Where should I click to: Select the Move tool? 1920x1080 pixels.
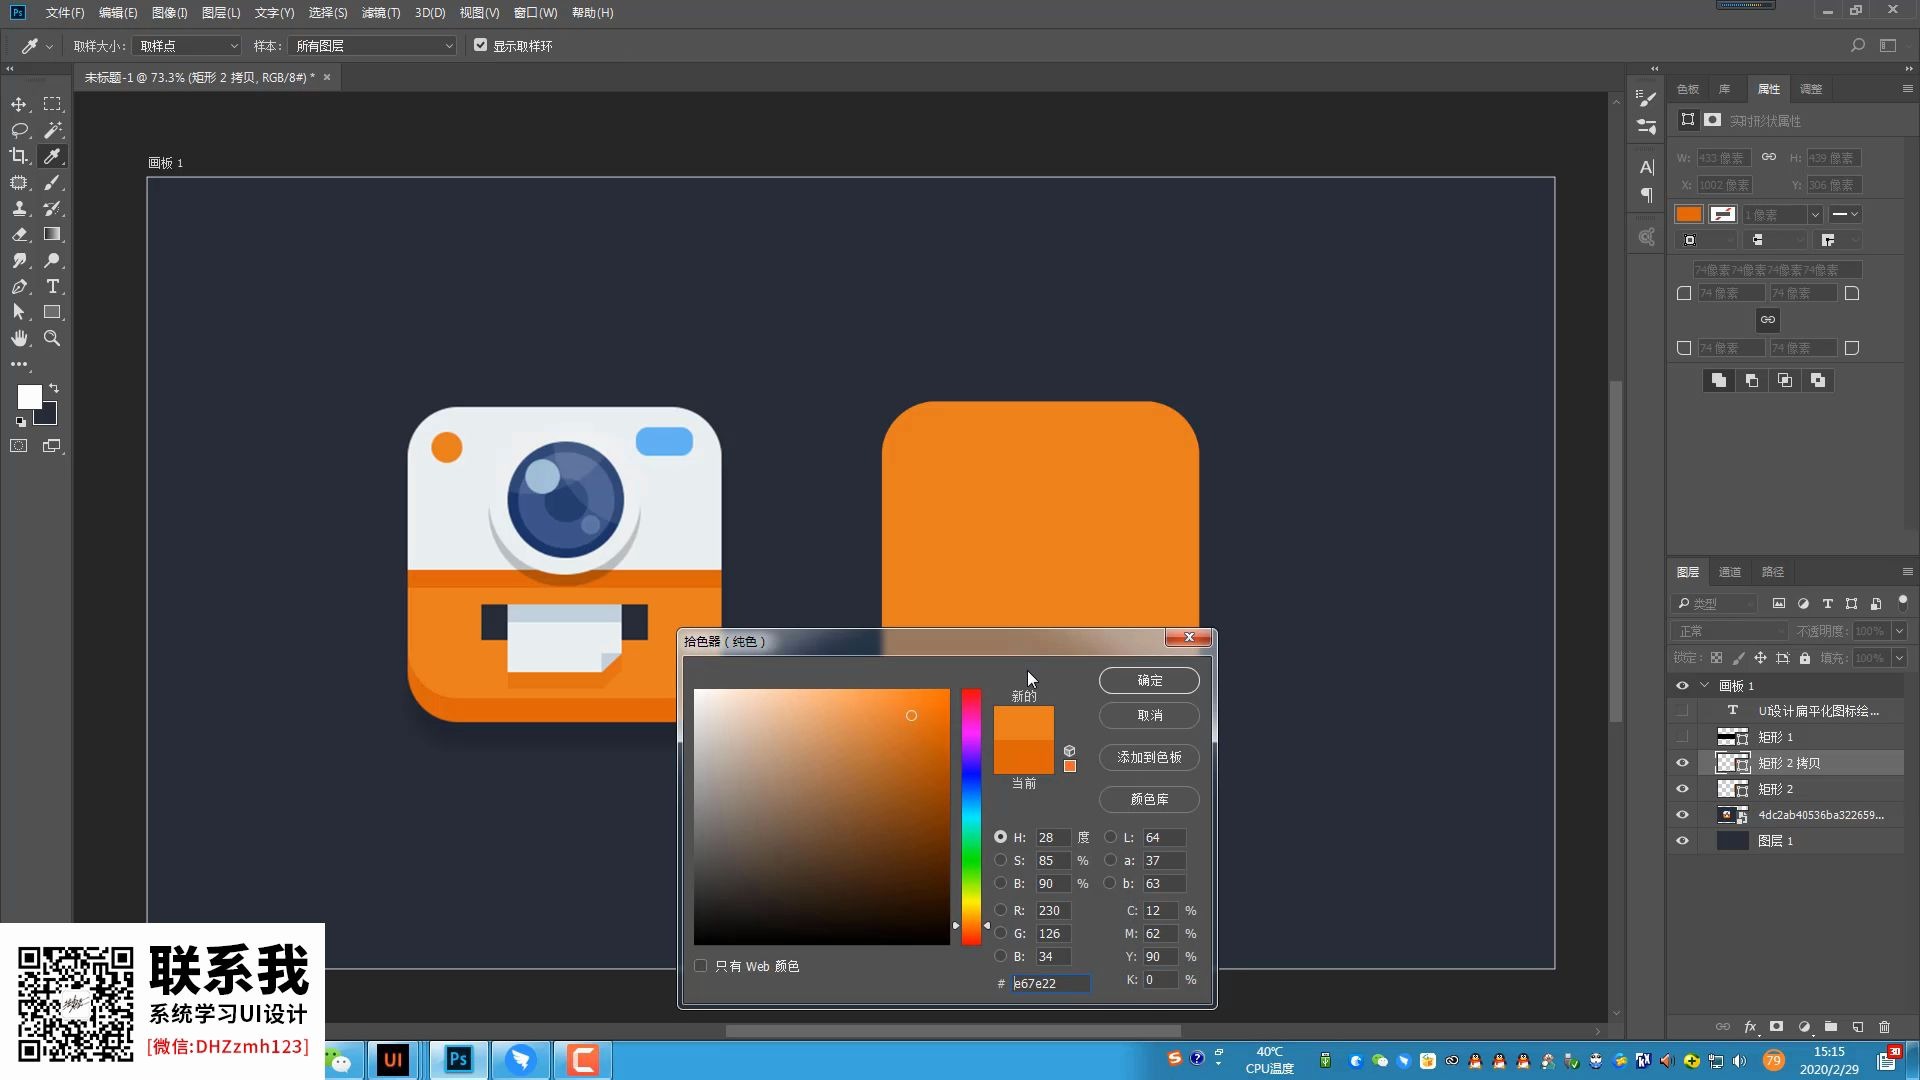(x=19, y=104)
